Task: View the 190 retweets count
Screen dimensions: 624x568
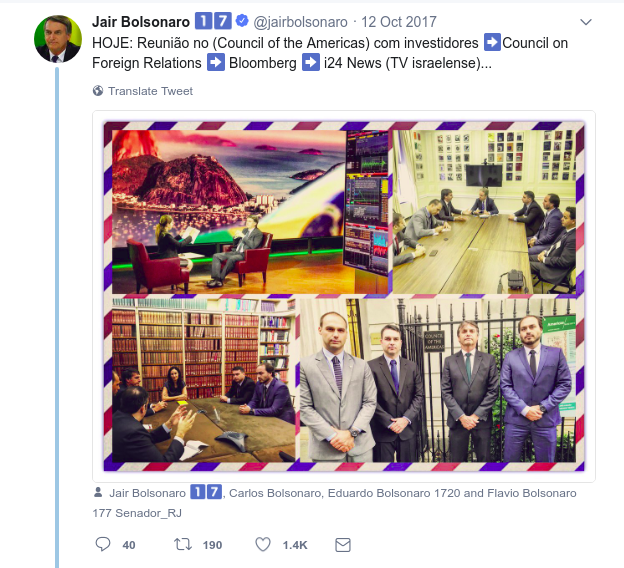Action: [213, 545]
